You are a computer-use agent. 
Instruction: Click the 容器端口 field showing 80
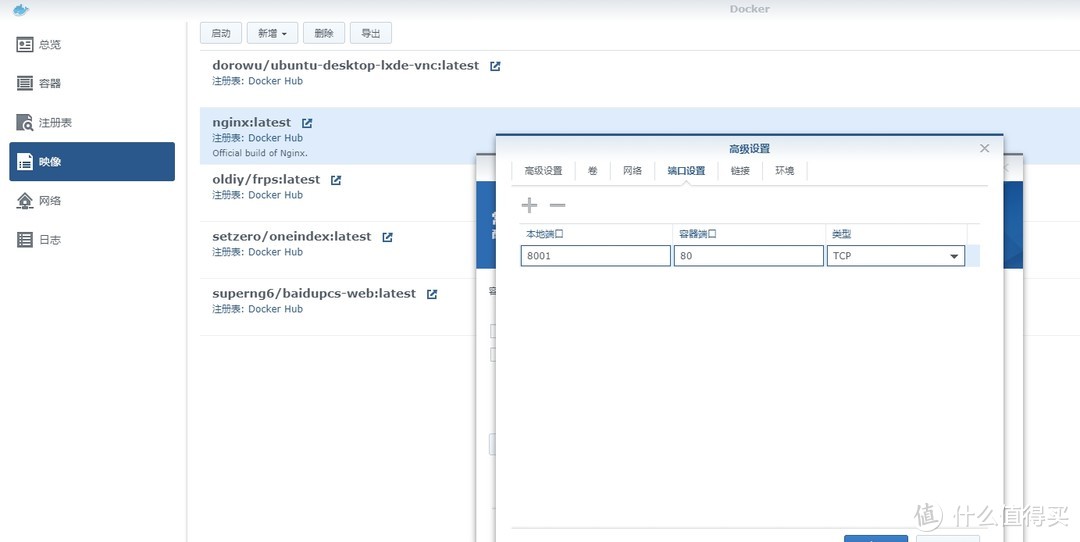(749, 256)
